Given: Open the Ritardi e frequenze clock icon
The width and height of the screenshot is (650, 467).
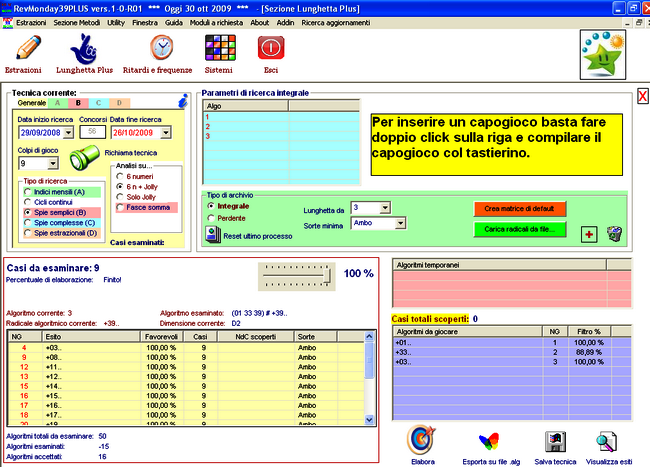Looking at the screenshot, I should pyautogui.click(x=162, y=48).
